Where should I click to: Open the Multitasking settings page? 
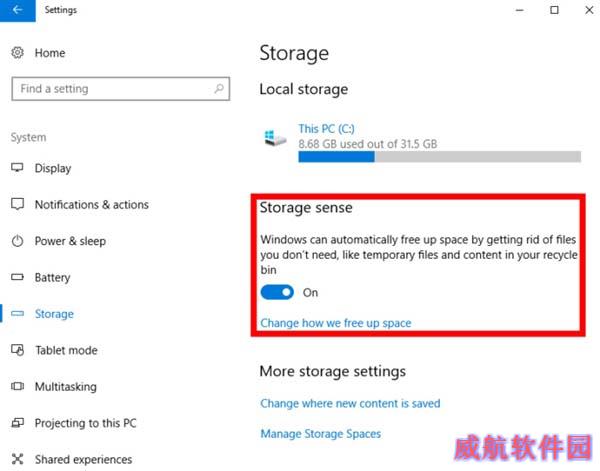click(x=65, y=386)
